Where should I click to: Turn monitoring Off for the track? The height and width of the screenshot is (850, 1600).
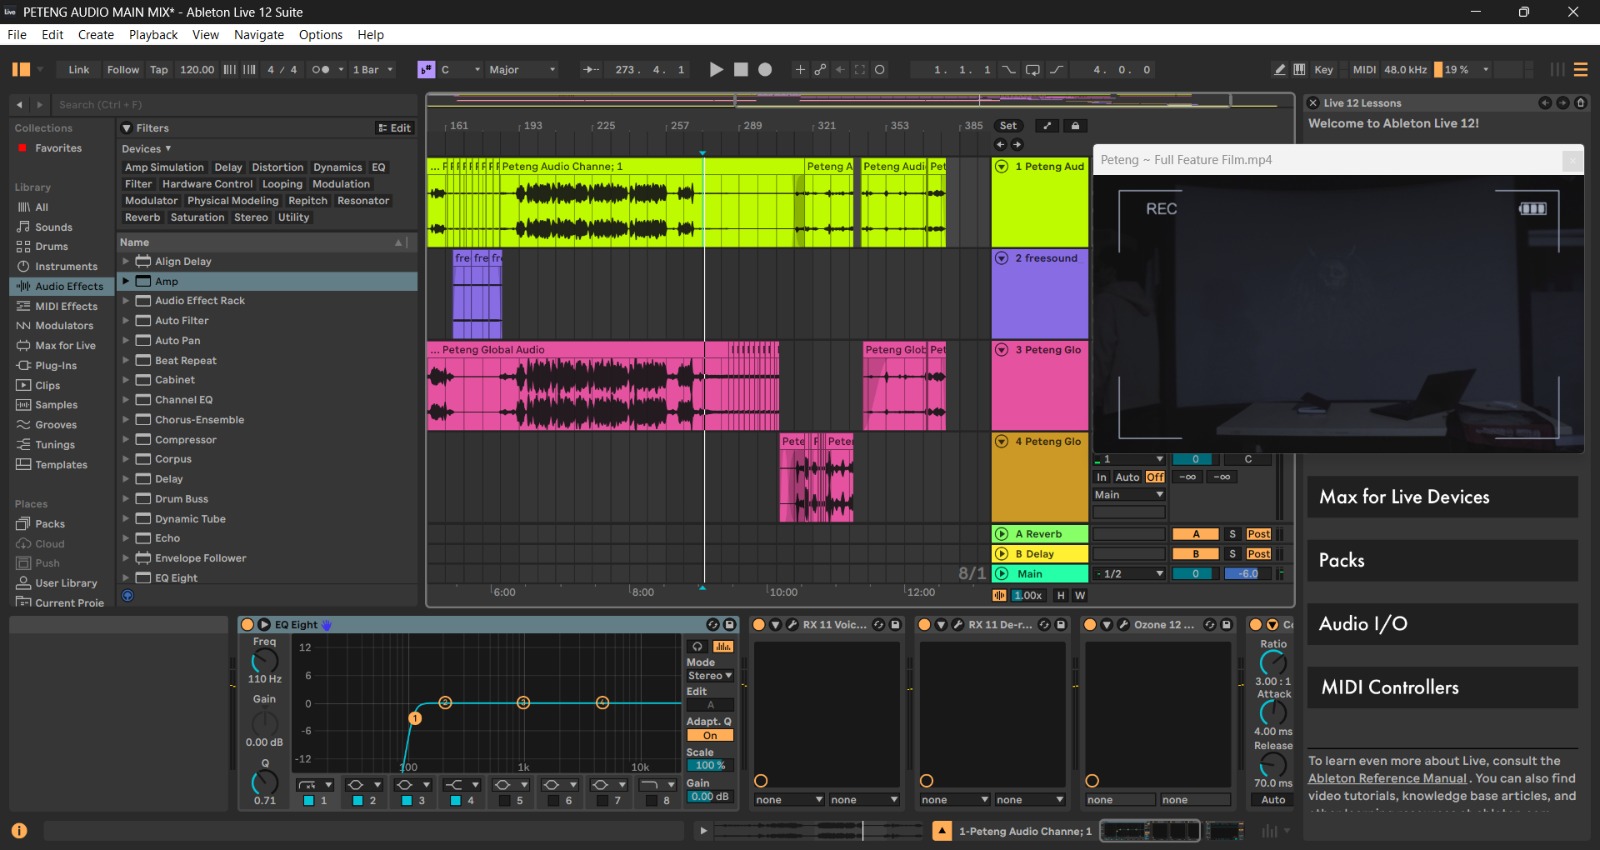point(1155,478)
